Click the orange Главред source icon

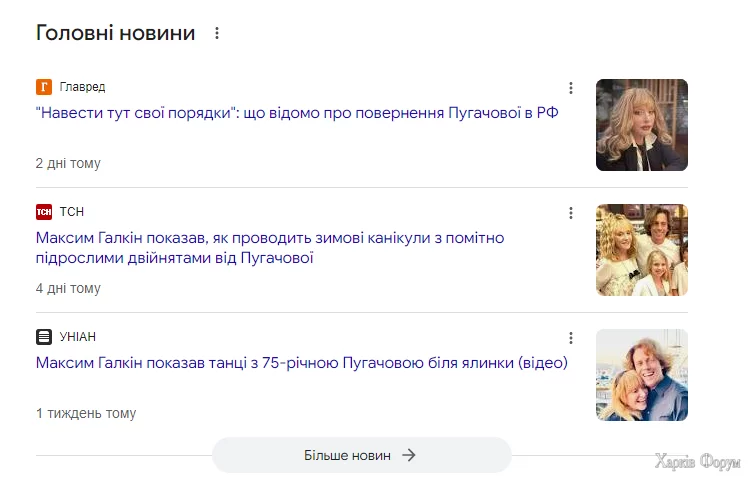(x=44, y=87)
